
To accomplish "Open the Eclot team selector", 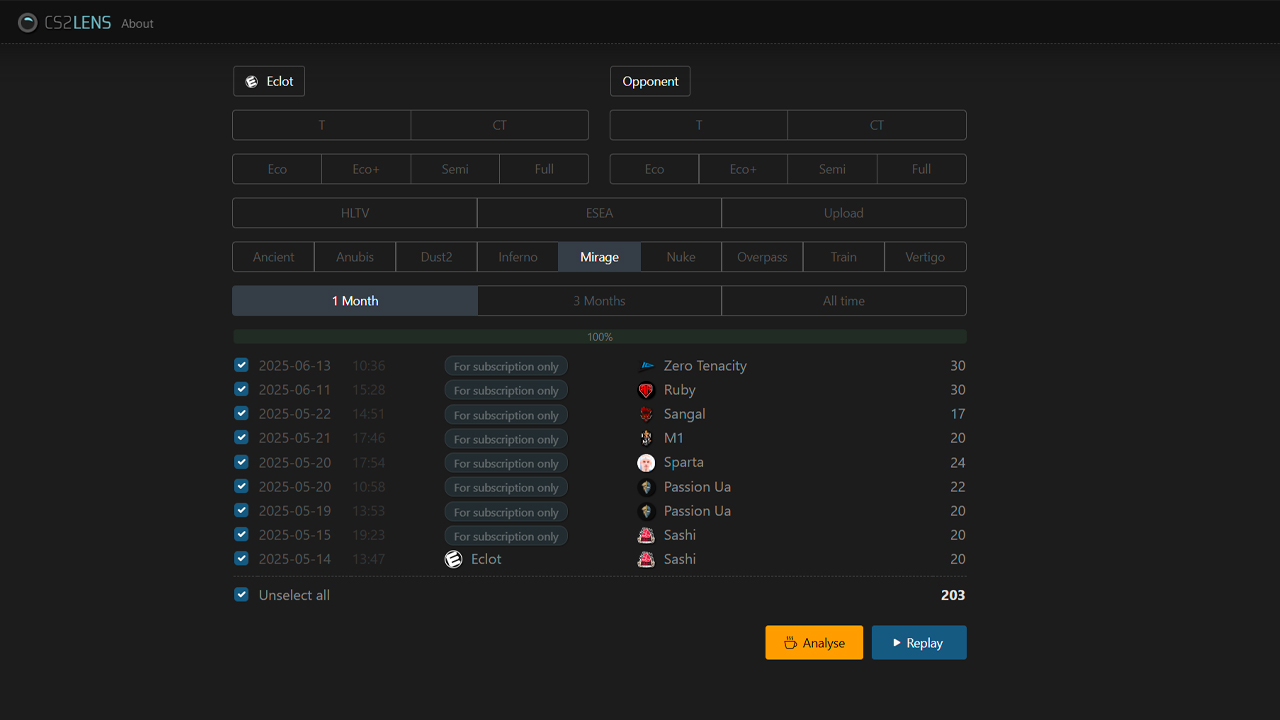I will 269,81.
